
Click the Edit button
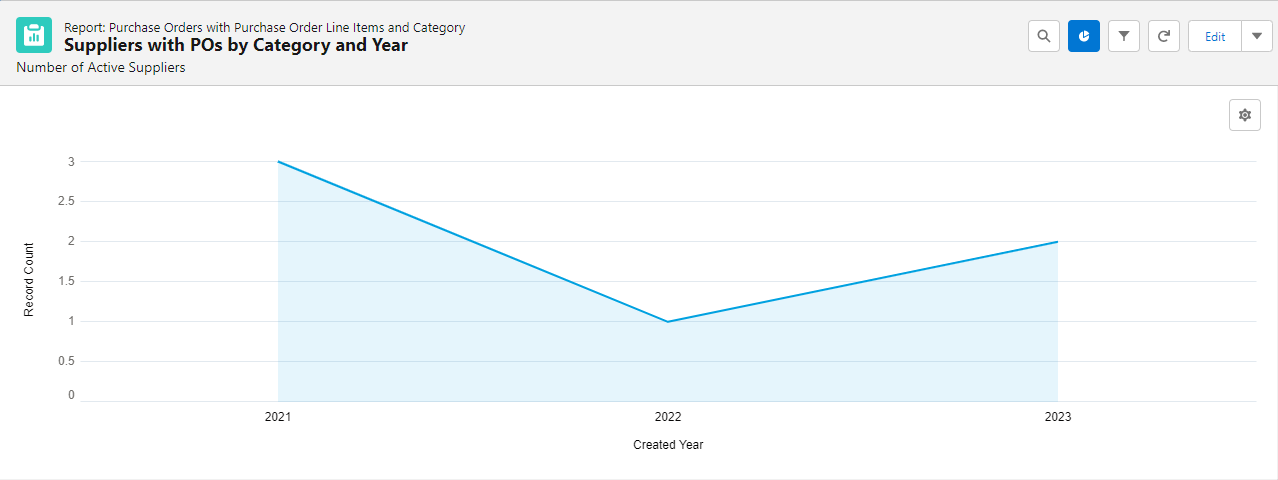1215,36
